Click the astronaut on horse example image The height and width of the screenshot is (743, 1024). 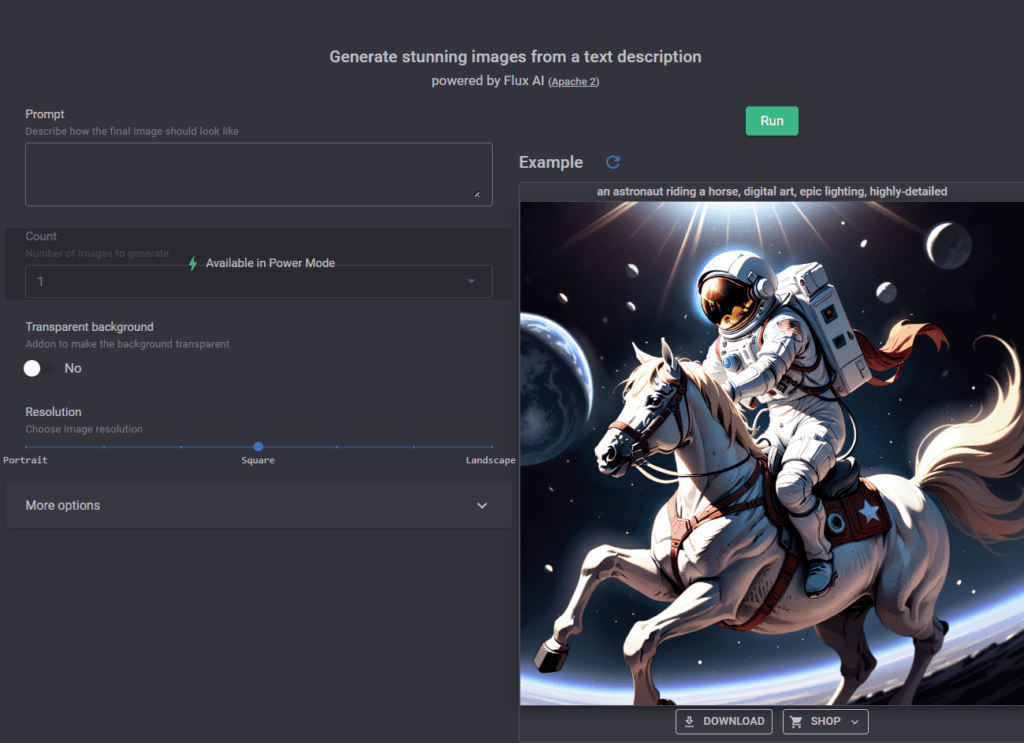click(772, 453)
